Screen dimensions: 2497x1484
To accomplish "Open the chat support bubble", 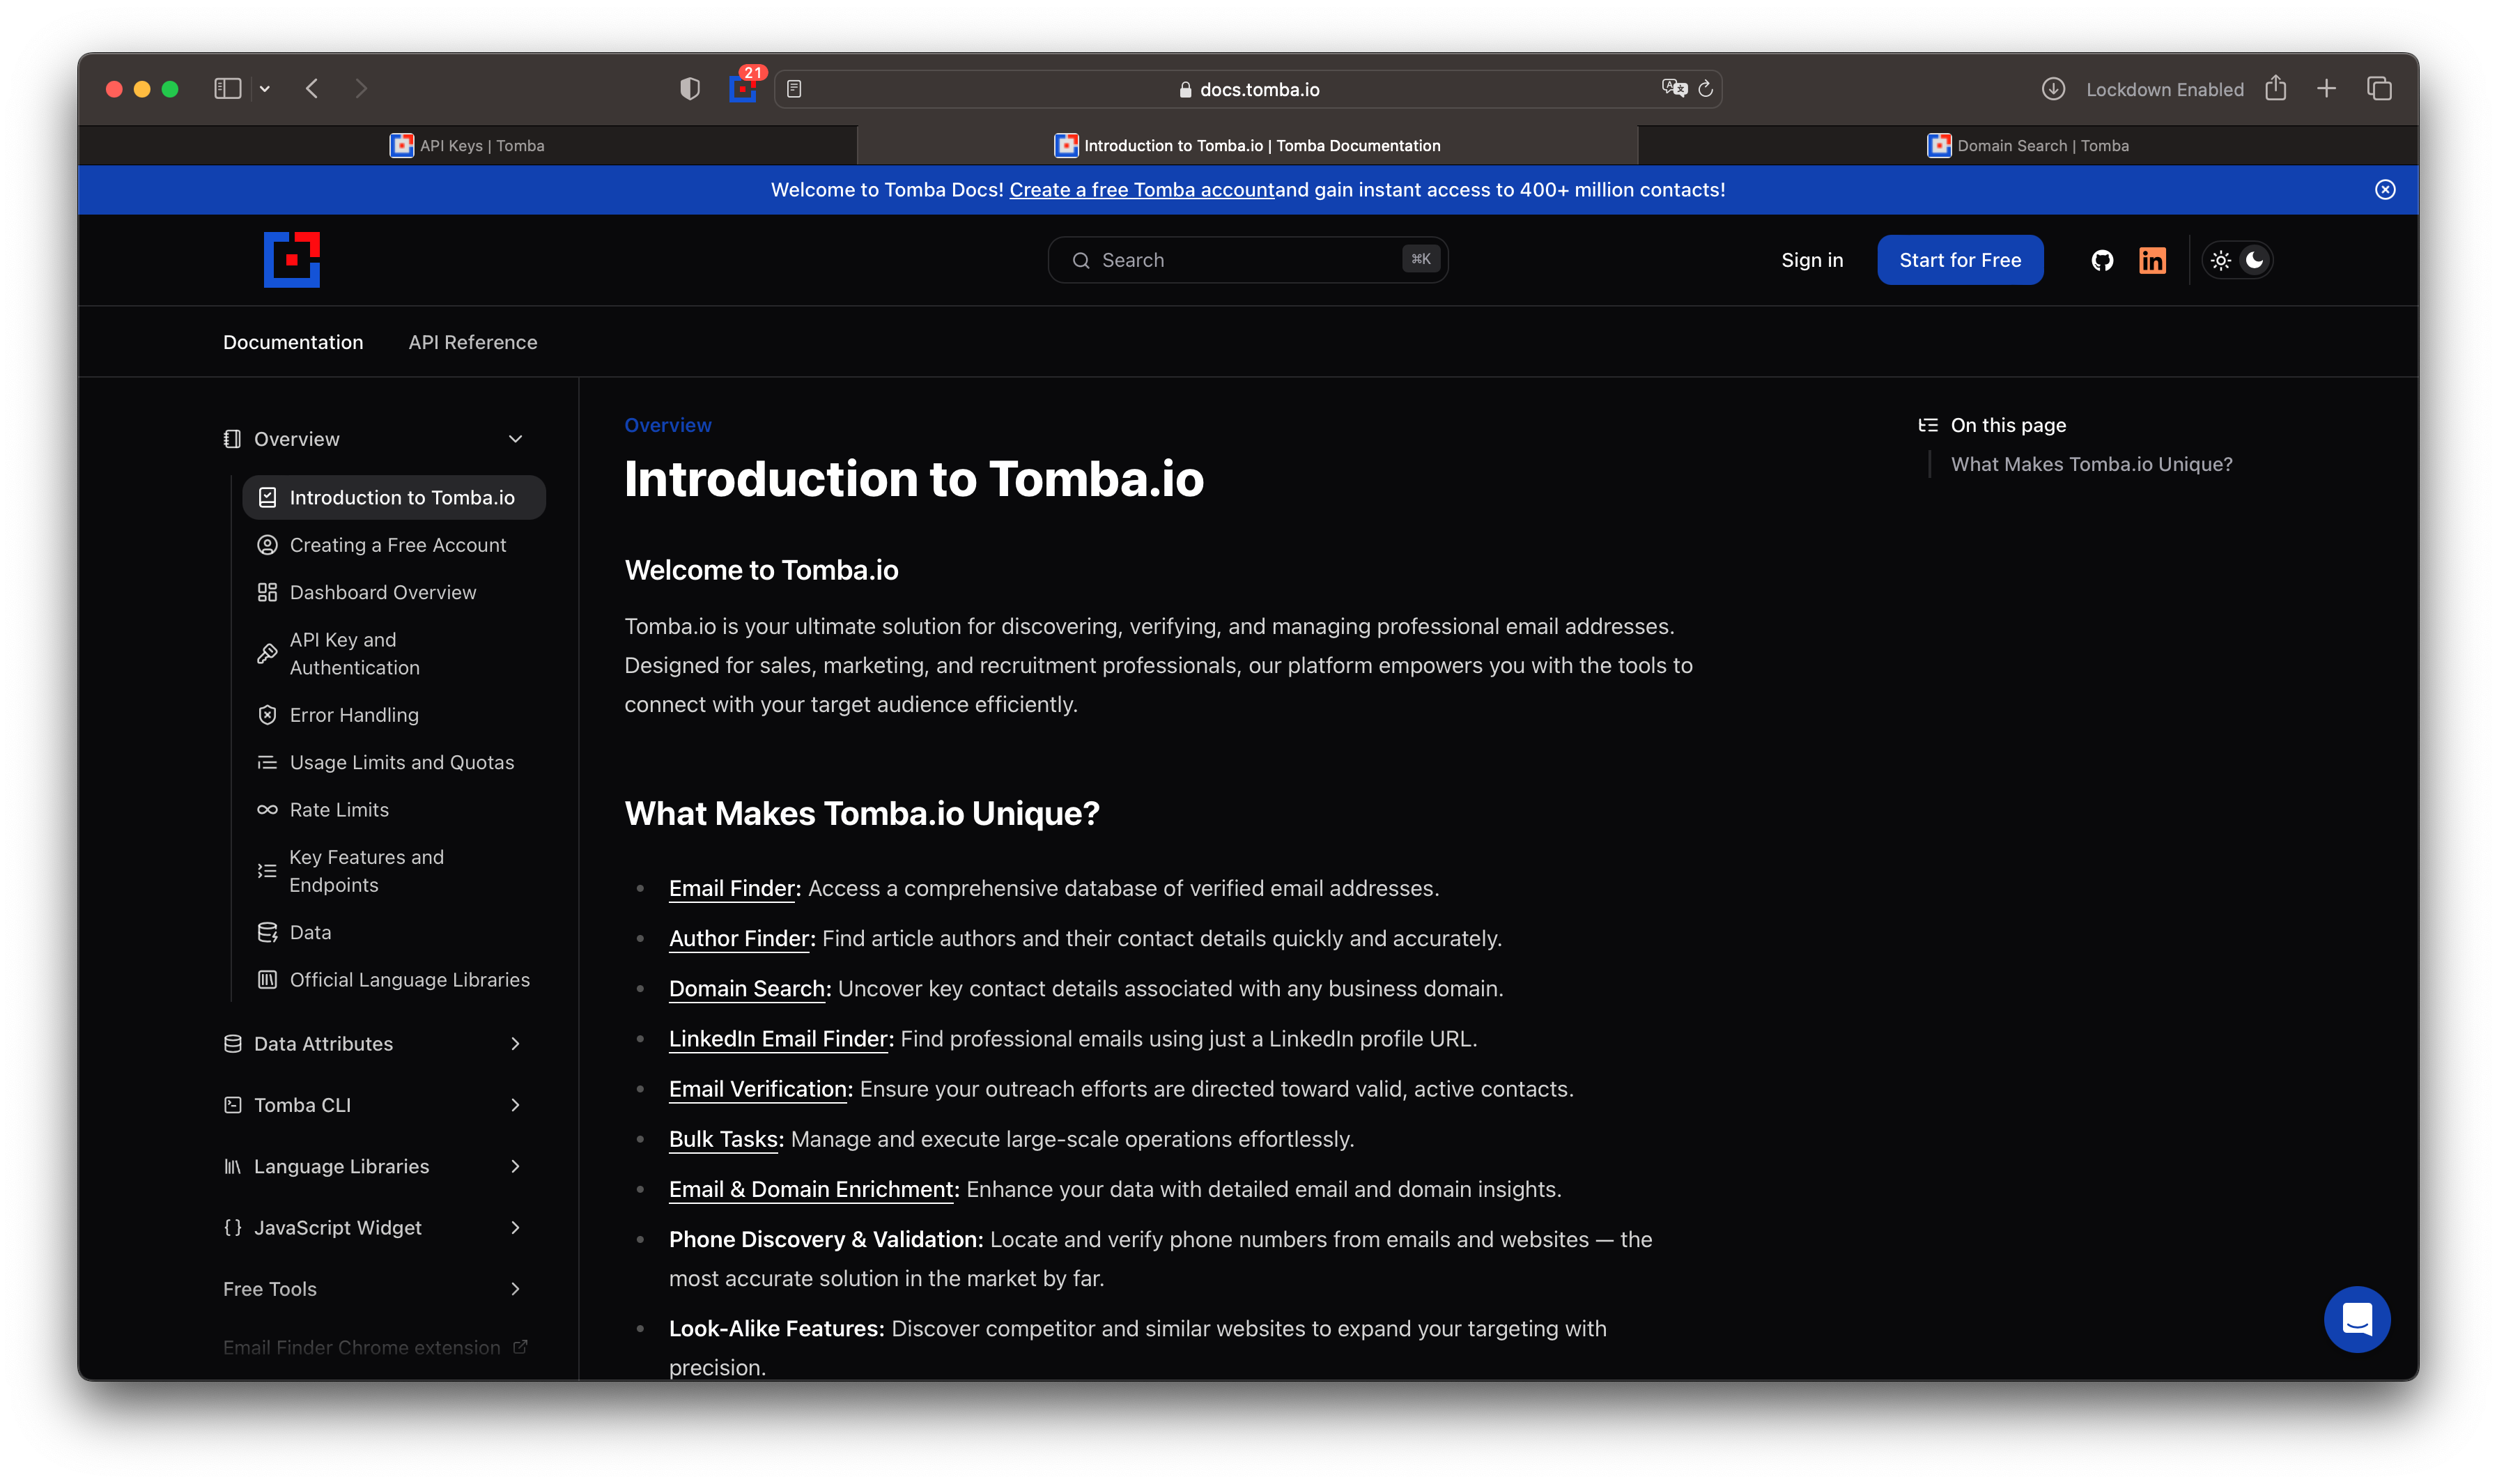I will pyautogui.click(x=2357, y=1319).
